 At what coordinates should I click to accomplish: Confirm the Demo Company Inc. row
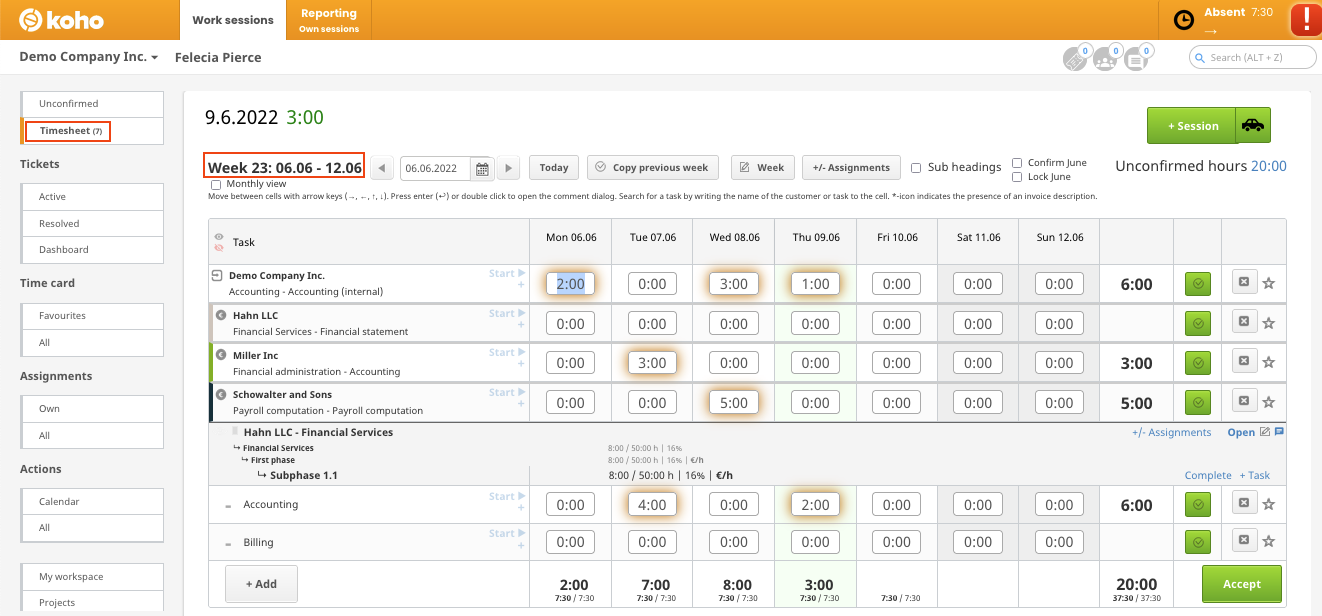tap(1198, 284)
